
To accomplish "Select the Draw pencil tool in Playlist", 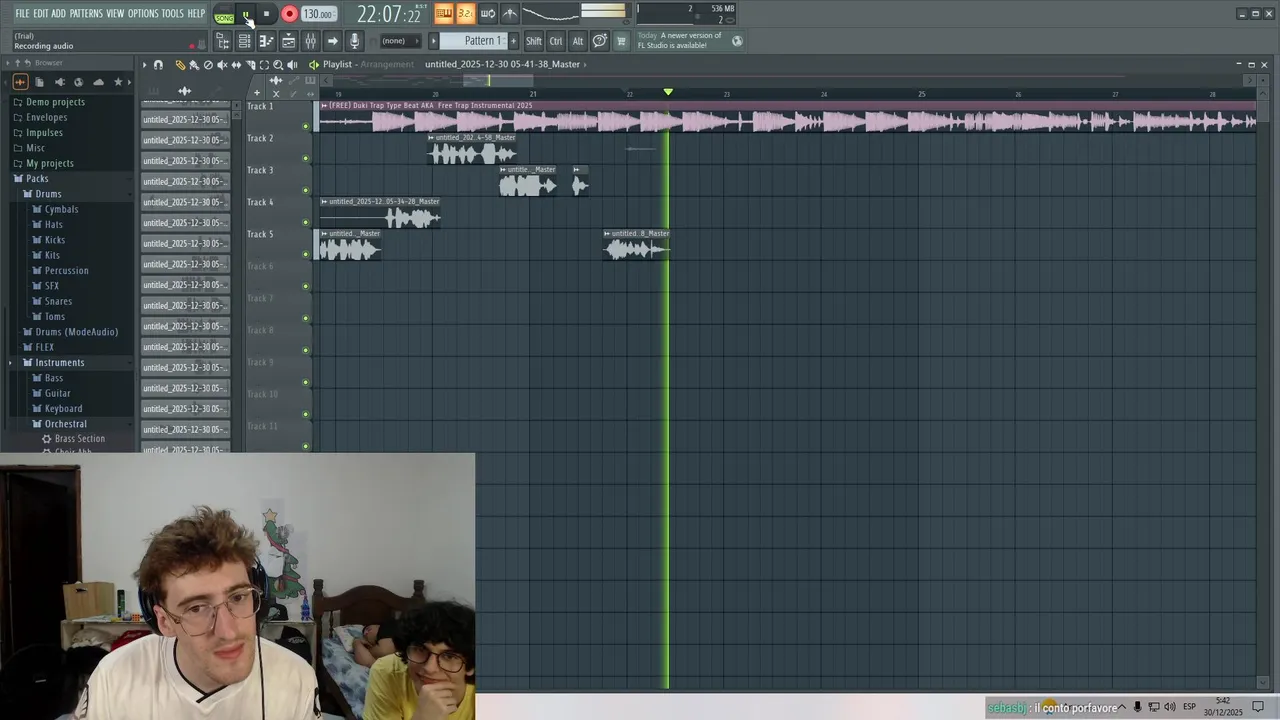I will (x=180, y=65).
